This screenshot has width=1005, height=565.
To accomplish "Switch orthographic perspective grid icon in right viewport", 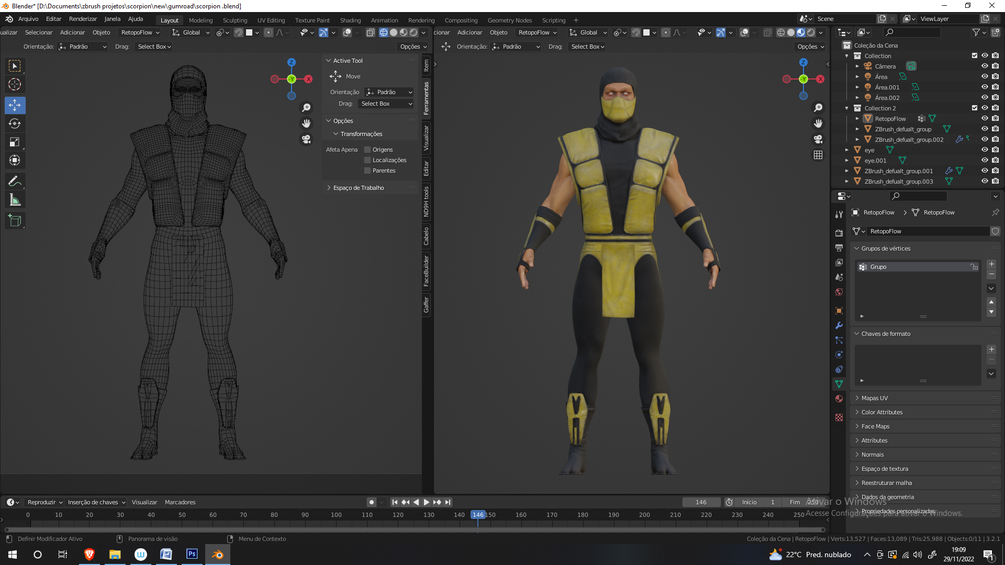I will (x=818, y=154).
